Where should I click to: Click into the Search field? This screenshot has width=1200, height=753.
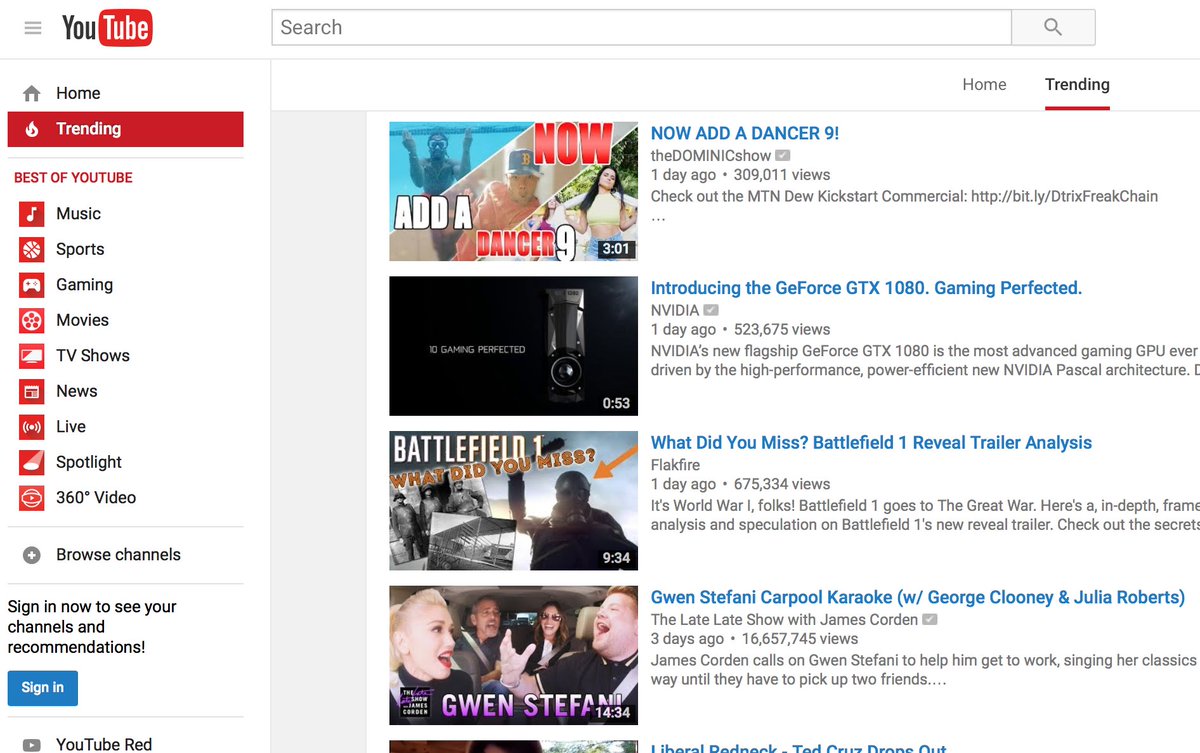click(x=641, y=27)
